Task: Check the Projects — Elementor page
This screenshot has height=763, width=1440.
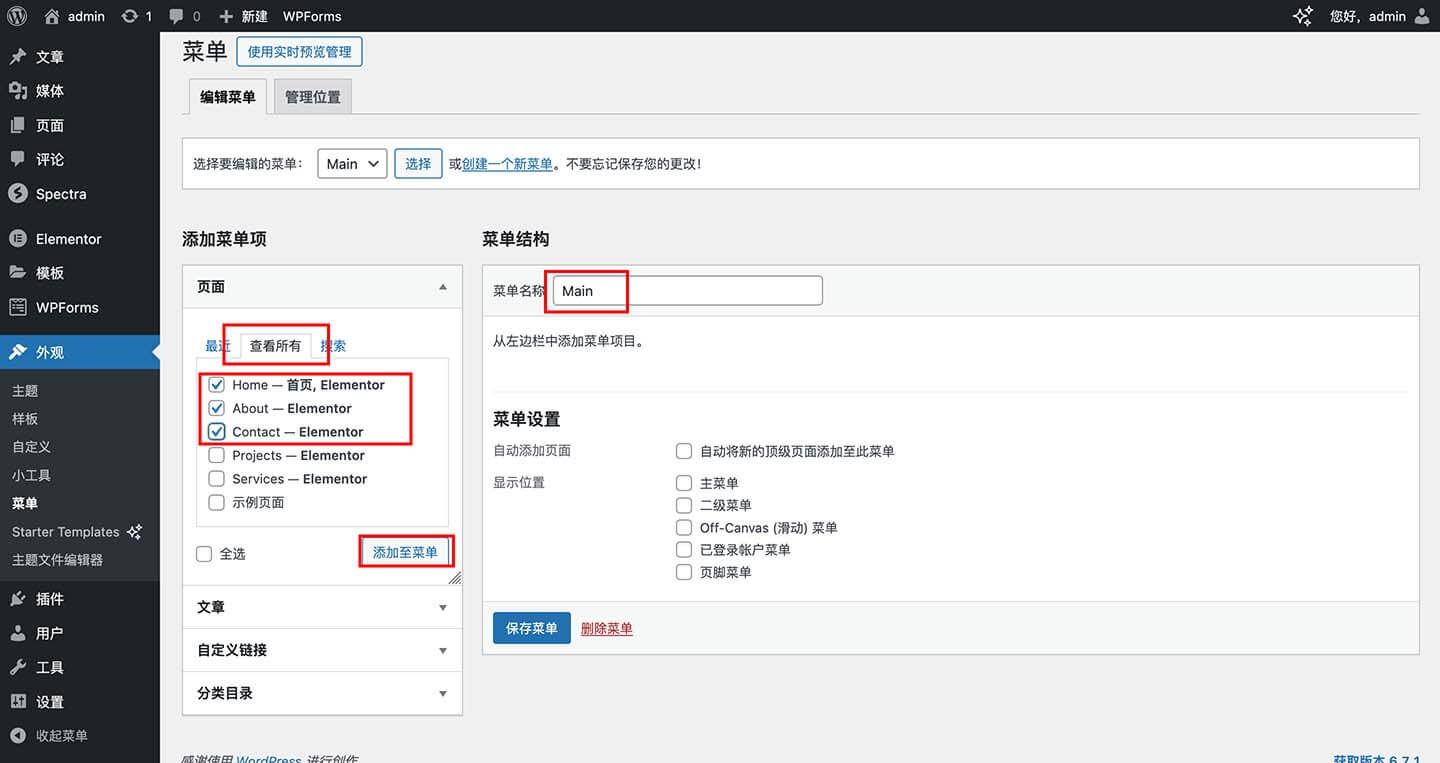Action: coord(216,455)
